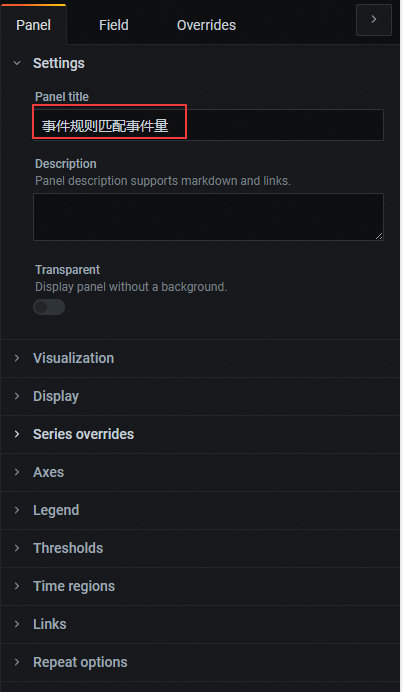The height and width of the screenshot is (692, 403).
Task: Toggle the Transparent background switch
Action: tap(49, 307)
